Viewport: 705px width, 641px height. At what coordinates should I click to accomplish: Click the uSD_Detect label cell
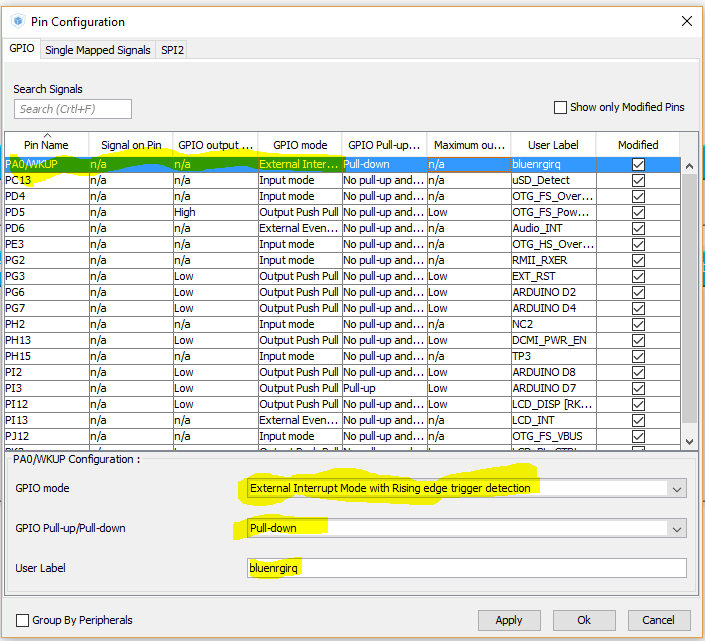(x=553, y=180)
